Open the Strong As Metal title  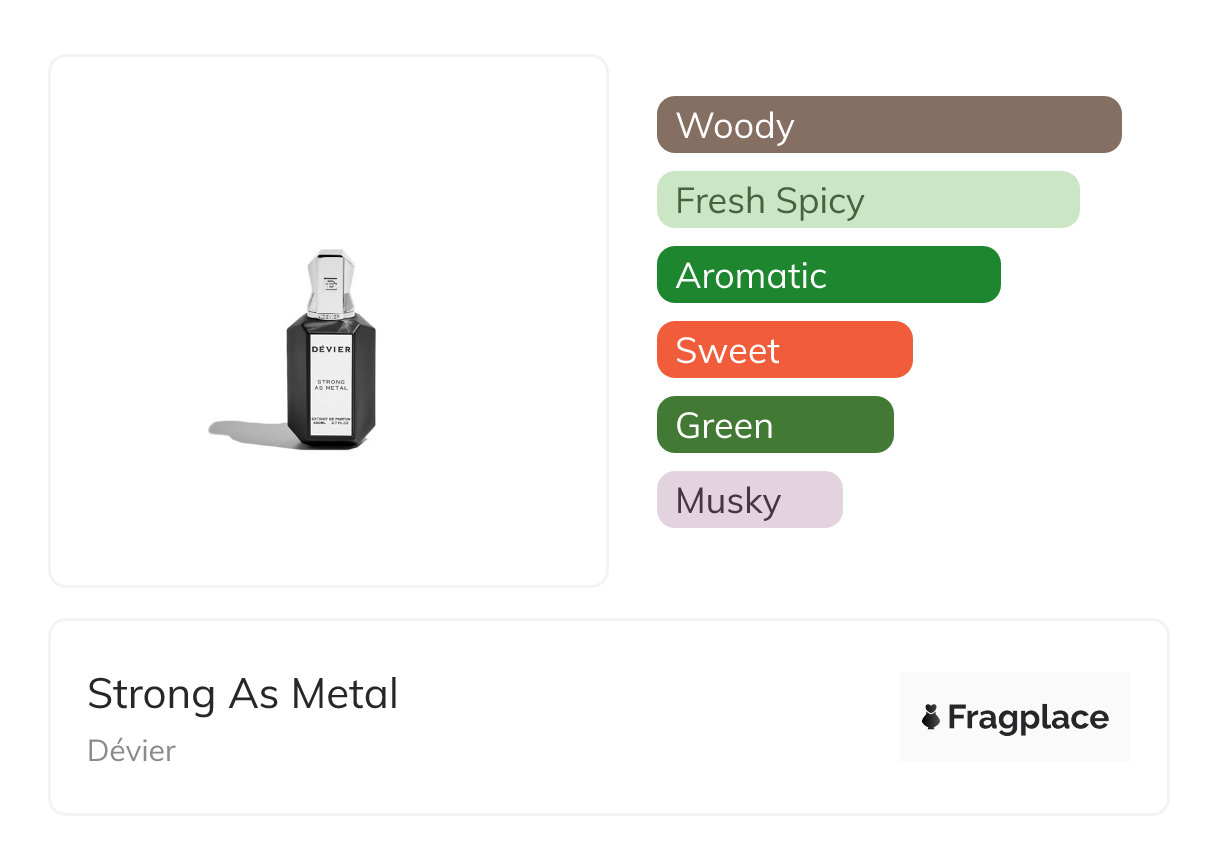coord(243,694)
